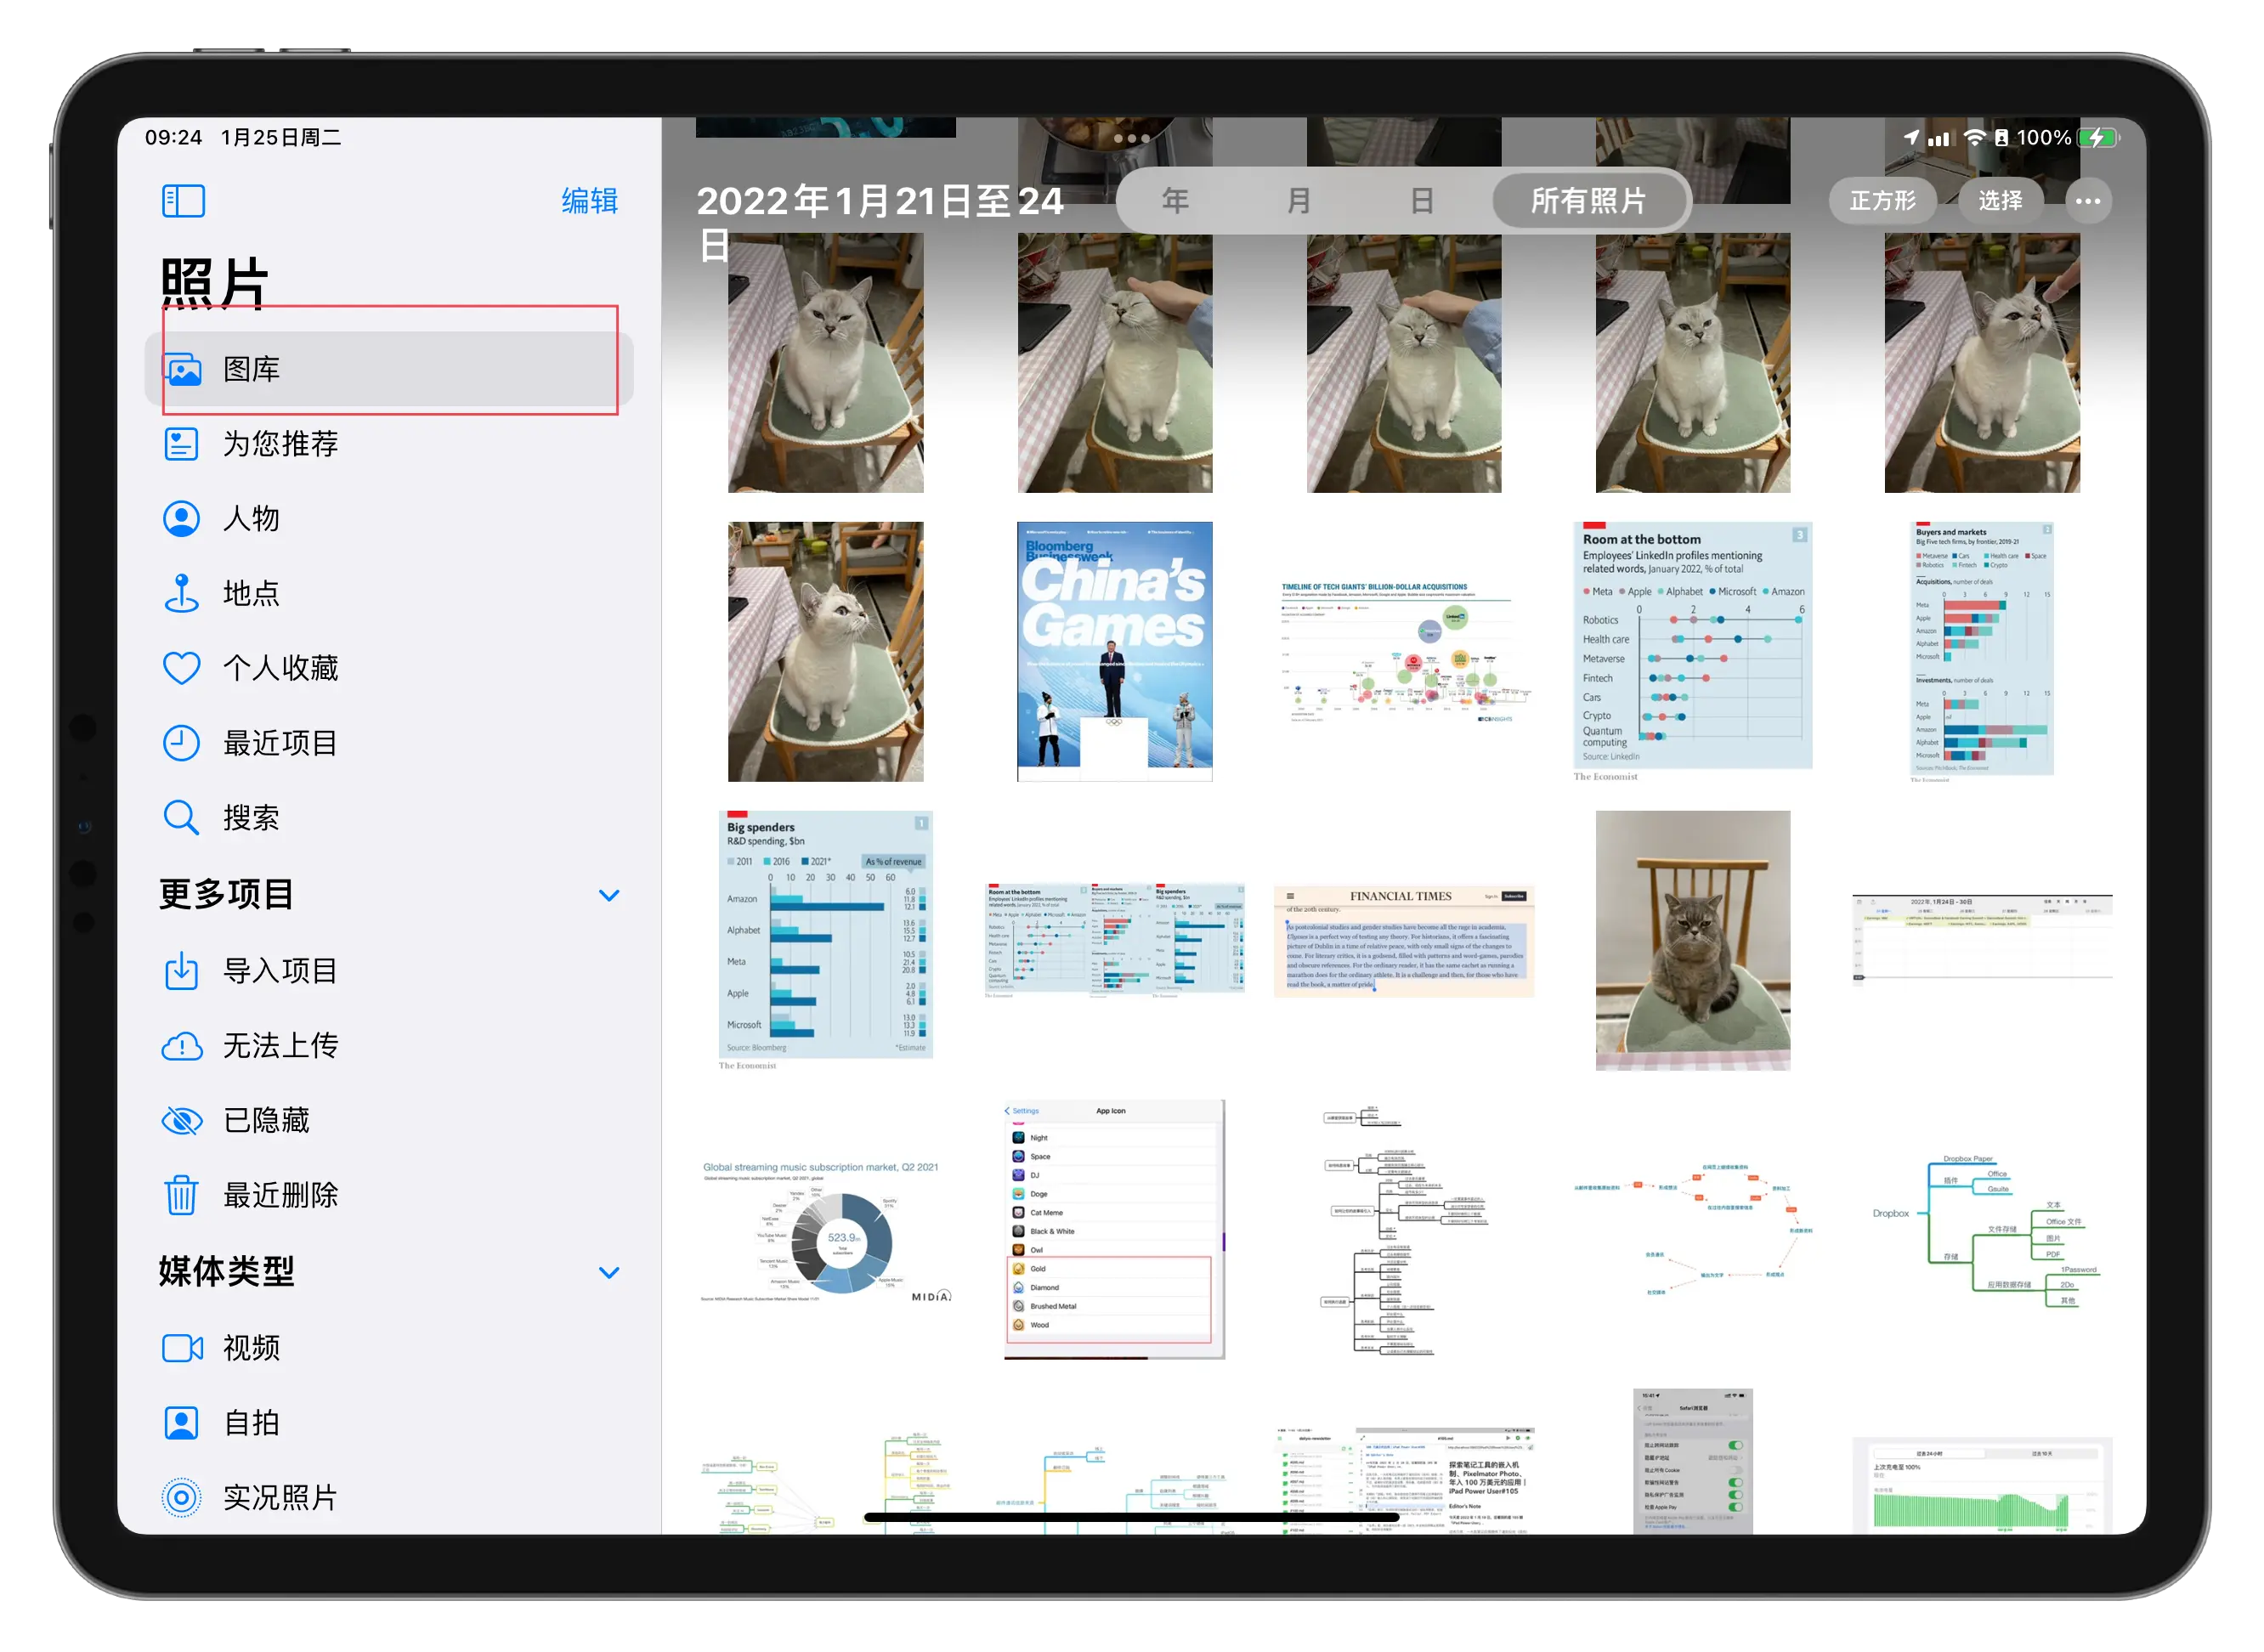The width and height of the screenshot is (2264, 1652).
Task: Open Buyers and markets chart
Action: point(1982,652)
